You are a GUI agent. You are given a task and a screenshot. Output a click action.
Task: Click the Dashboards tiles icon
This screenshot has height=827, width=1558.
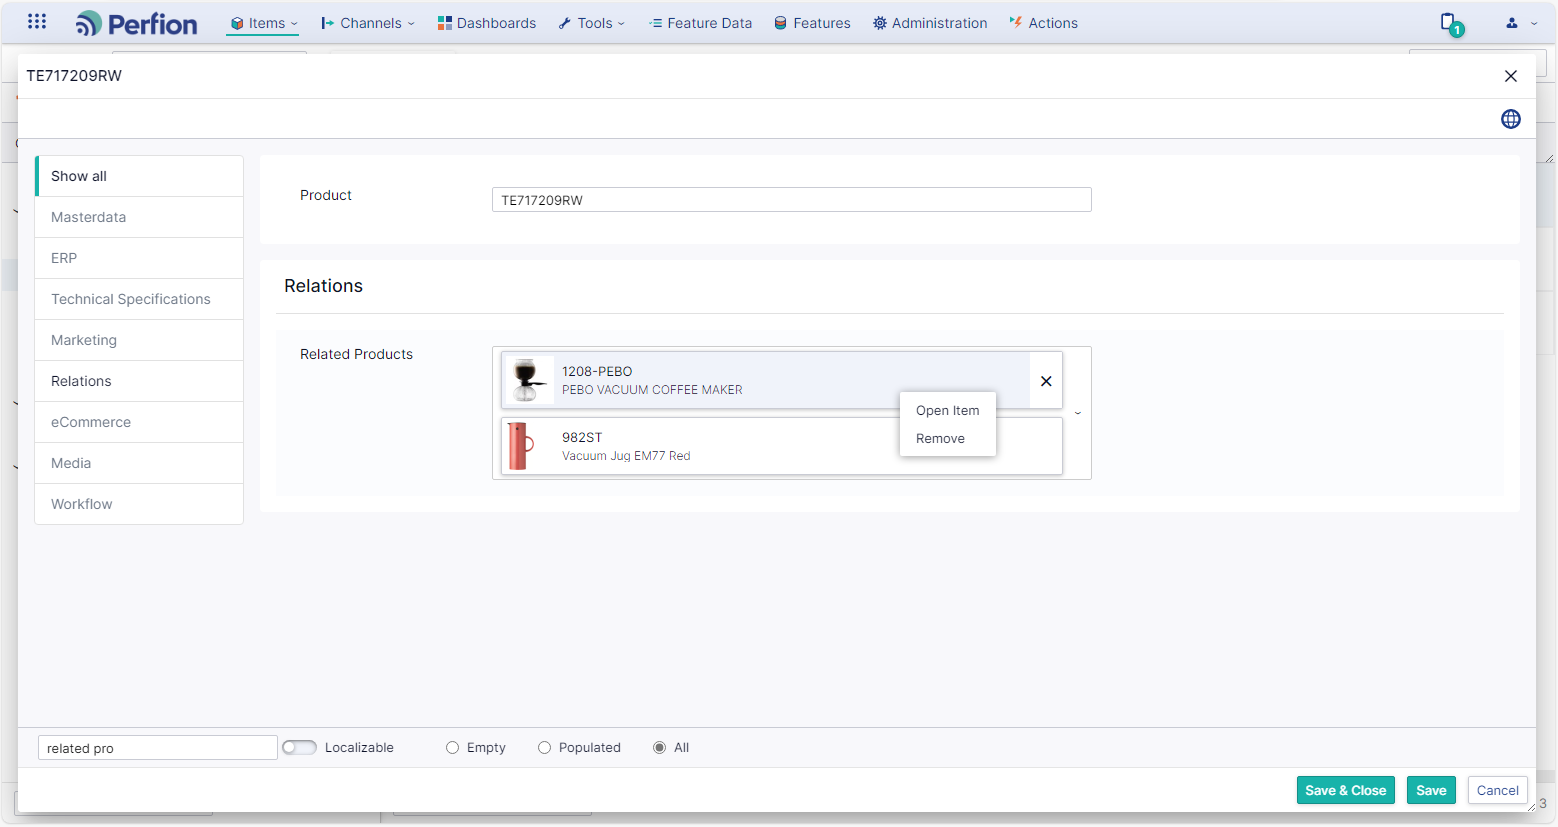(445, 23)
